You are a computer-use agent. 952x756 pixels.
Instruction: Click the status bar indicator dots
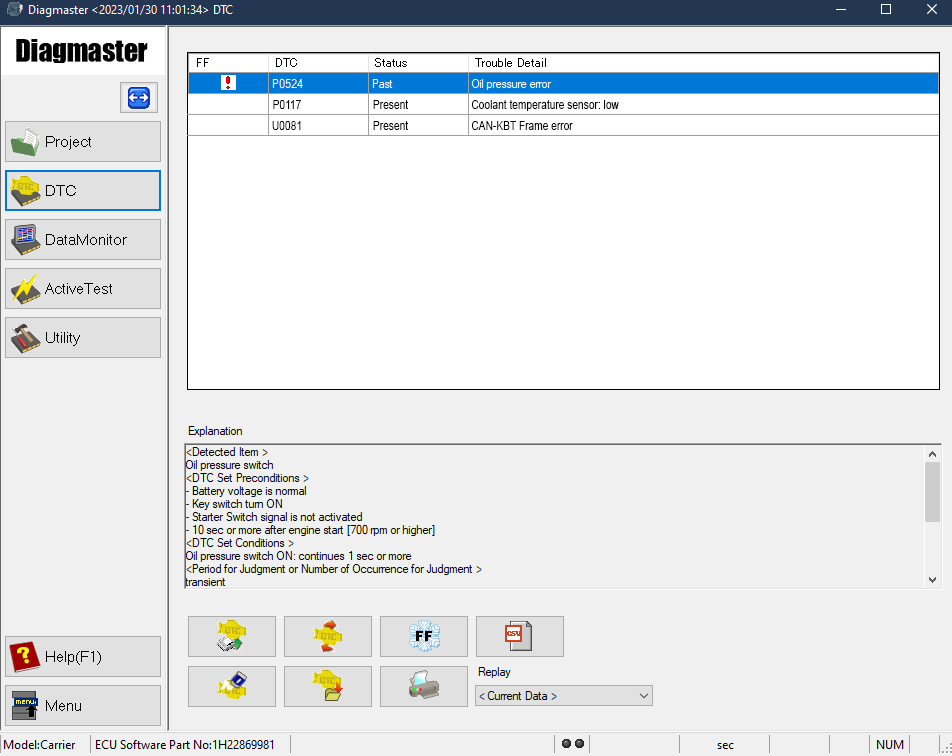point(573,744)
